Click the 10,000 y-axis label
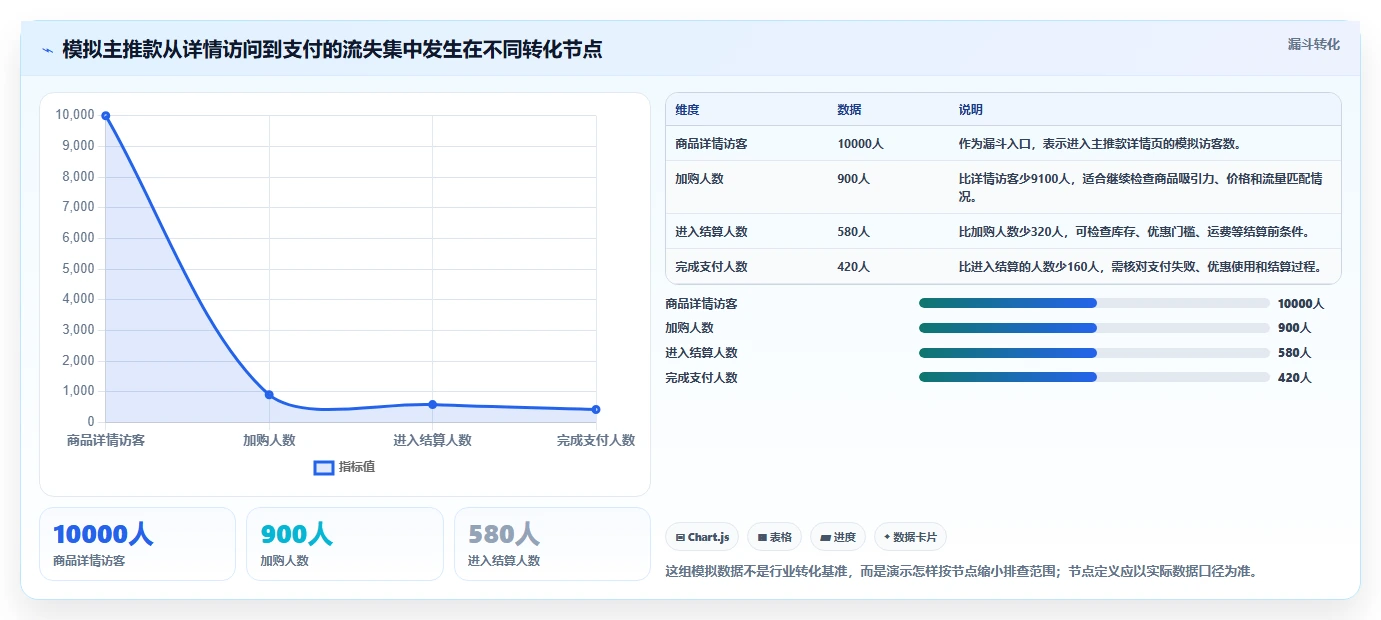Viewport: 1381px width, 620px height. [x=75, y=115]
